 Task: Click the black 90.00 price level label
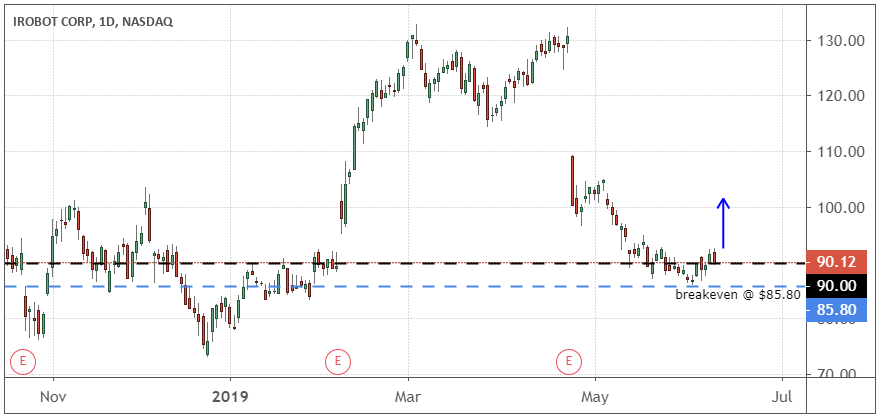click(x=834, y=285)
